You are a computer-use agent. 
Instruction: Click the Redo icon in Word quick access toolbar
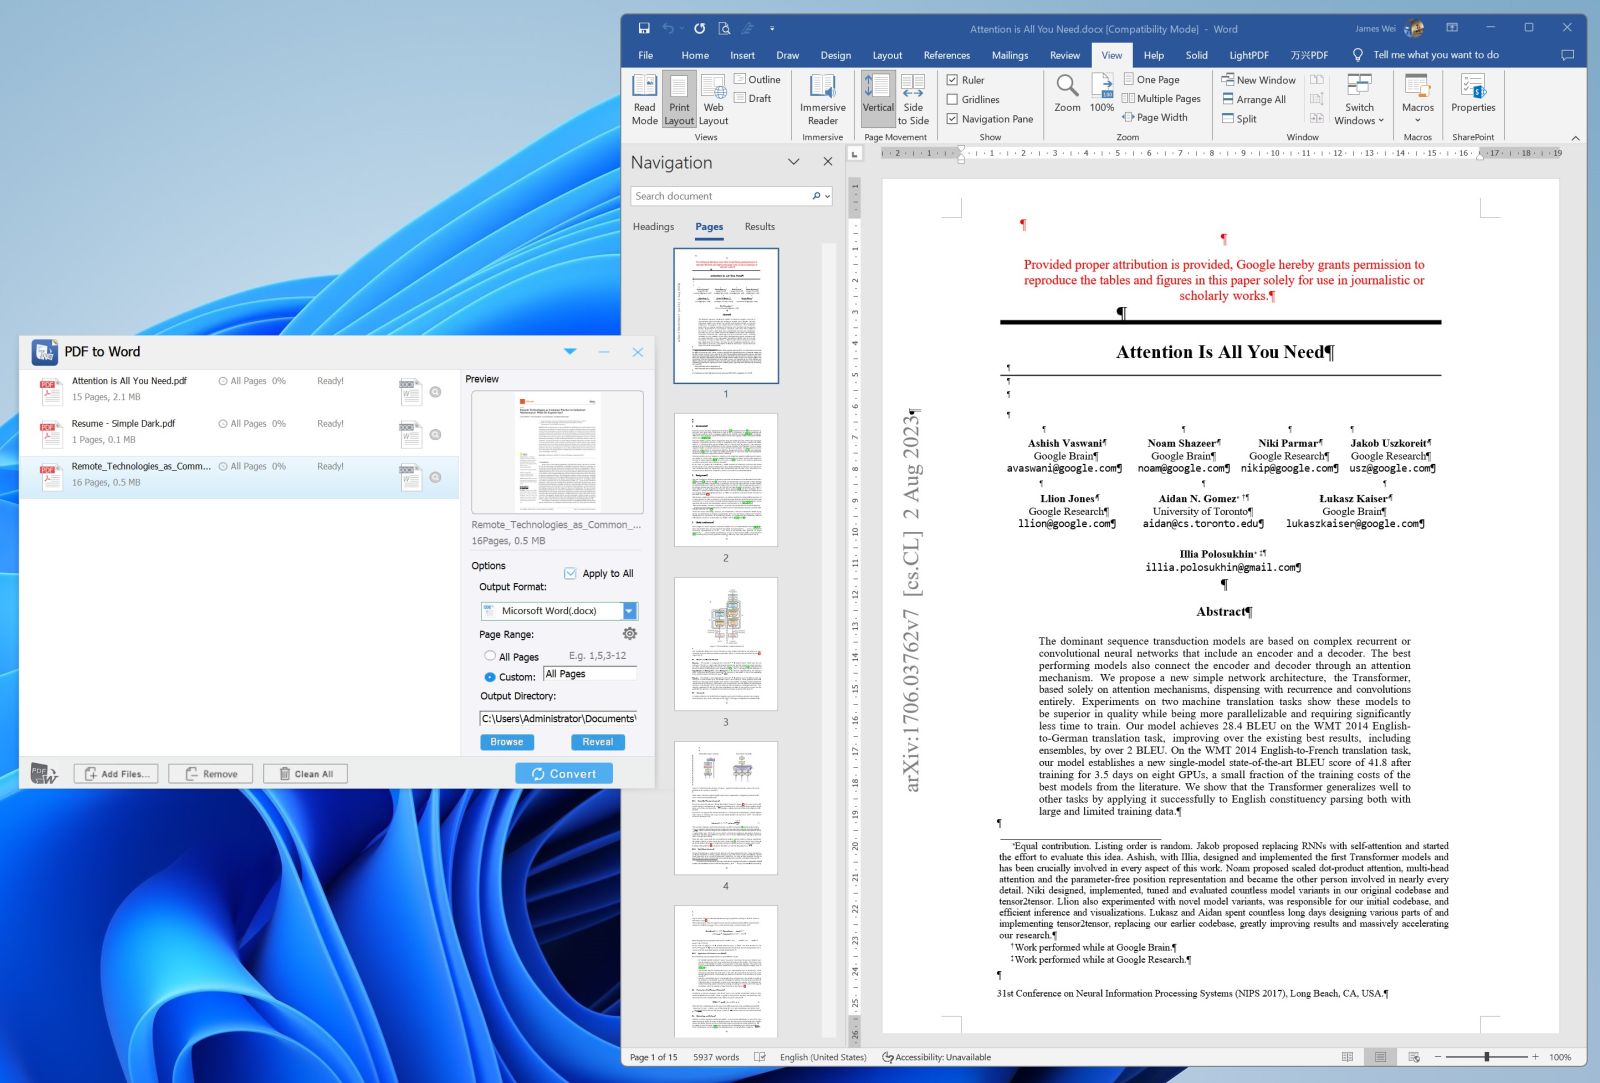pyautogui.click(x=699, y=28)
